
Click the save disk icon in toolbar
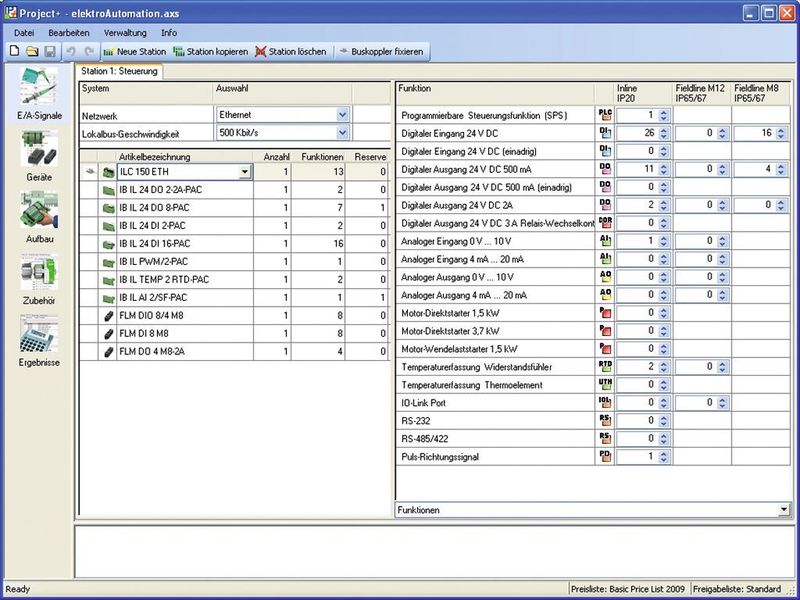[49, 51]
